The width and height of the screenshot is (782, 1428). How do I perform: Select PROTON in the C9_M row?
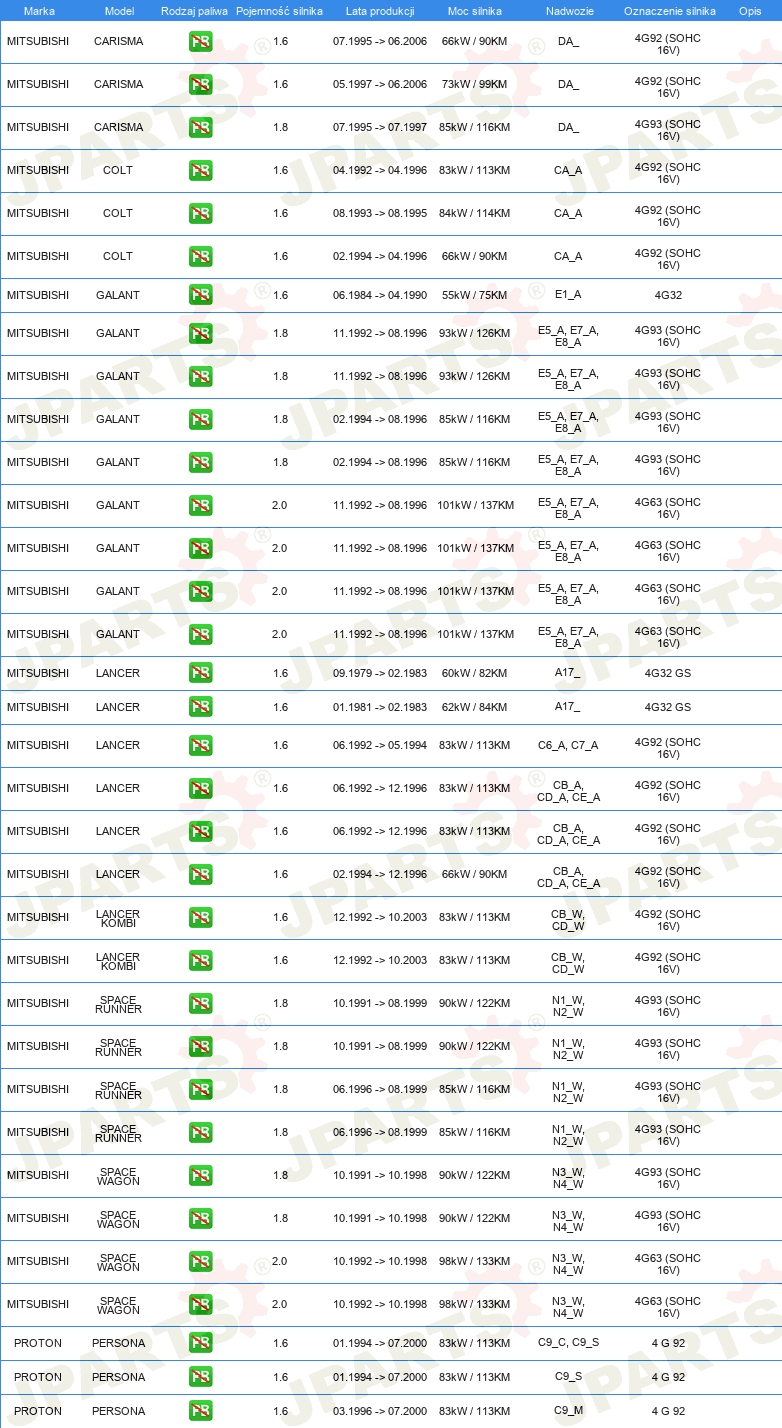pyautogui.click(x=38, y=1411)
